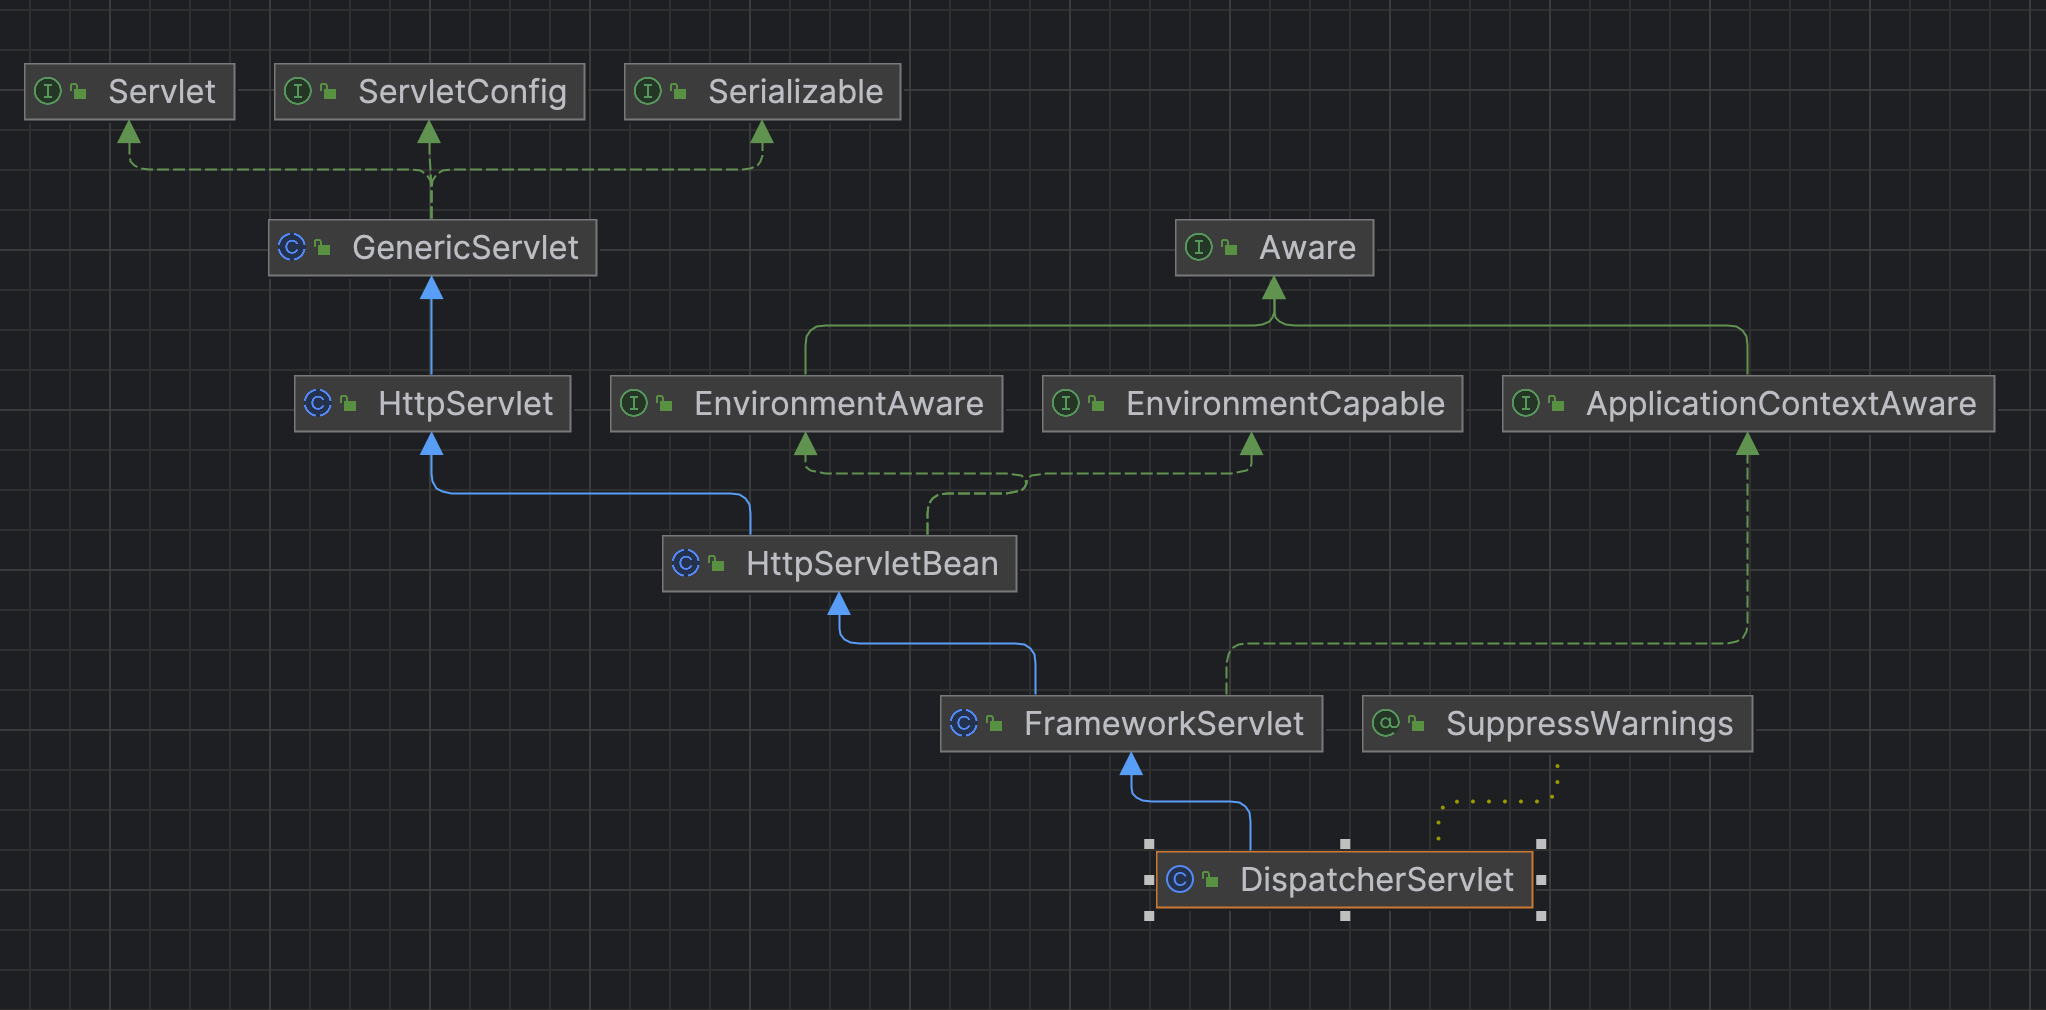This screenshot has height=1010, width=2046.
Task: Select the HttpServlet label text
Action: click(x=465, y=404)
